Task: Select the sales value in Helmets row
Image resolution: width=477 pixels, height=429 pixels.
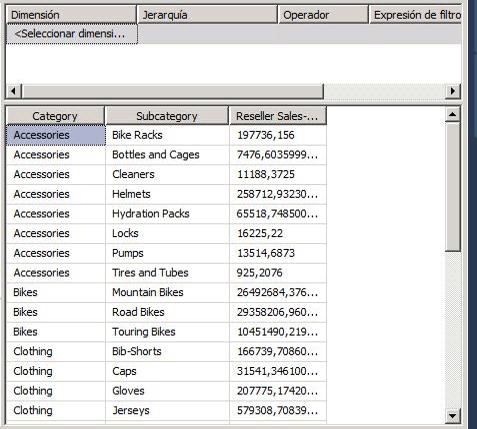Action: click(278, 194)
